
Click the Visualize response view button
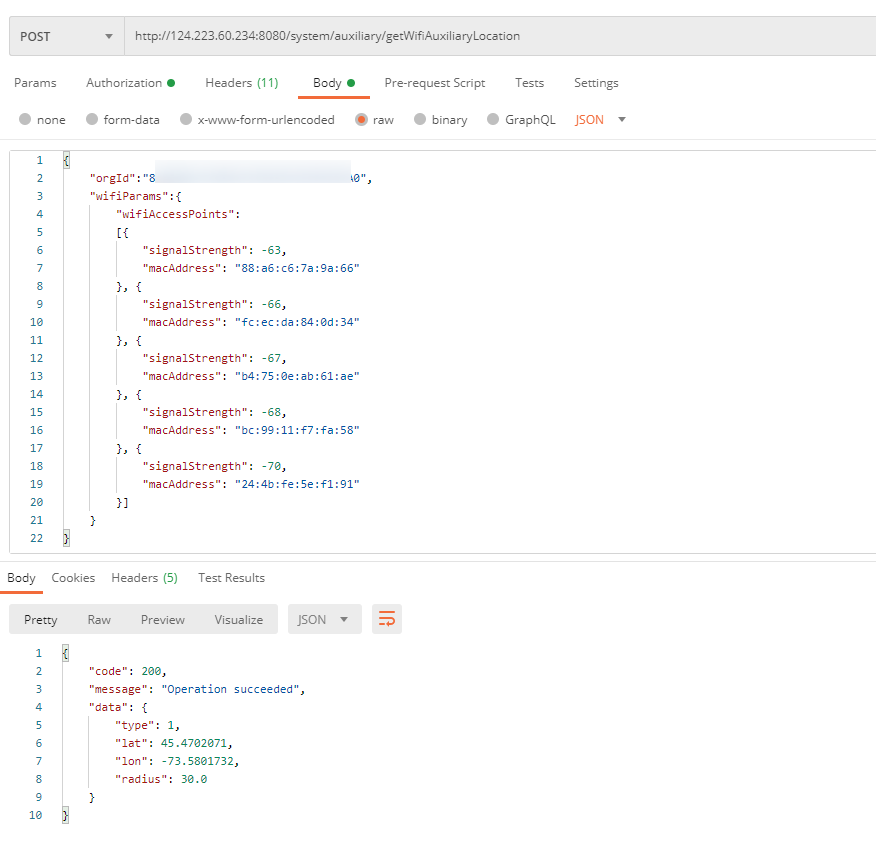(x=238, y=619)
